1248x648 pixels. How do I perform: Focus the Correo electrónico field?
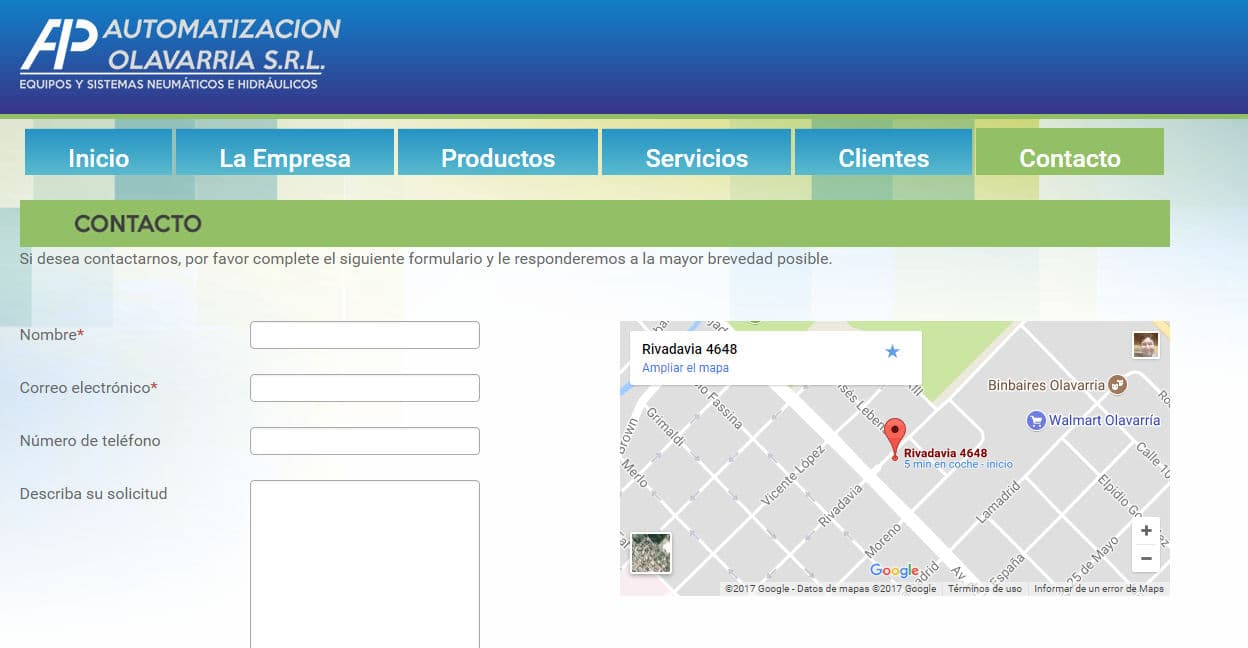tap(365, 388)
